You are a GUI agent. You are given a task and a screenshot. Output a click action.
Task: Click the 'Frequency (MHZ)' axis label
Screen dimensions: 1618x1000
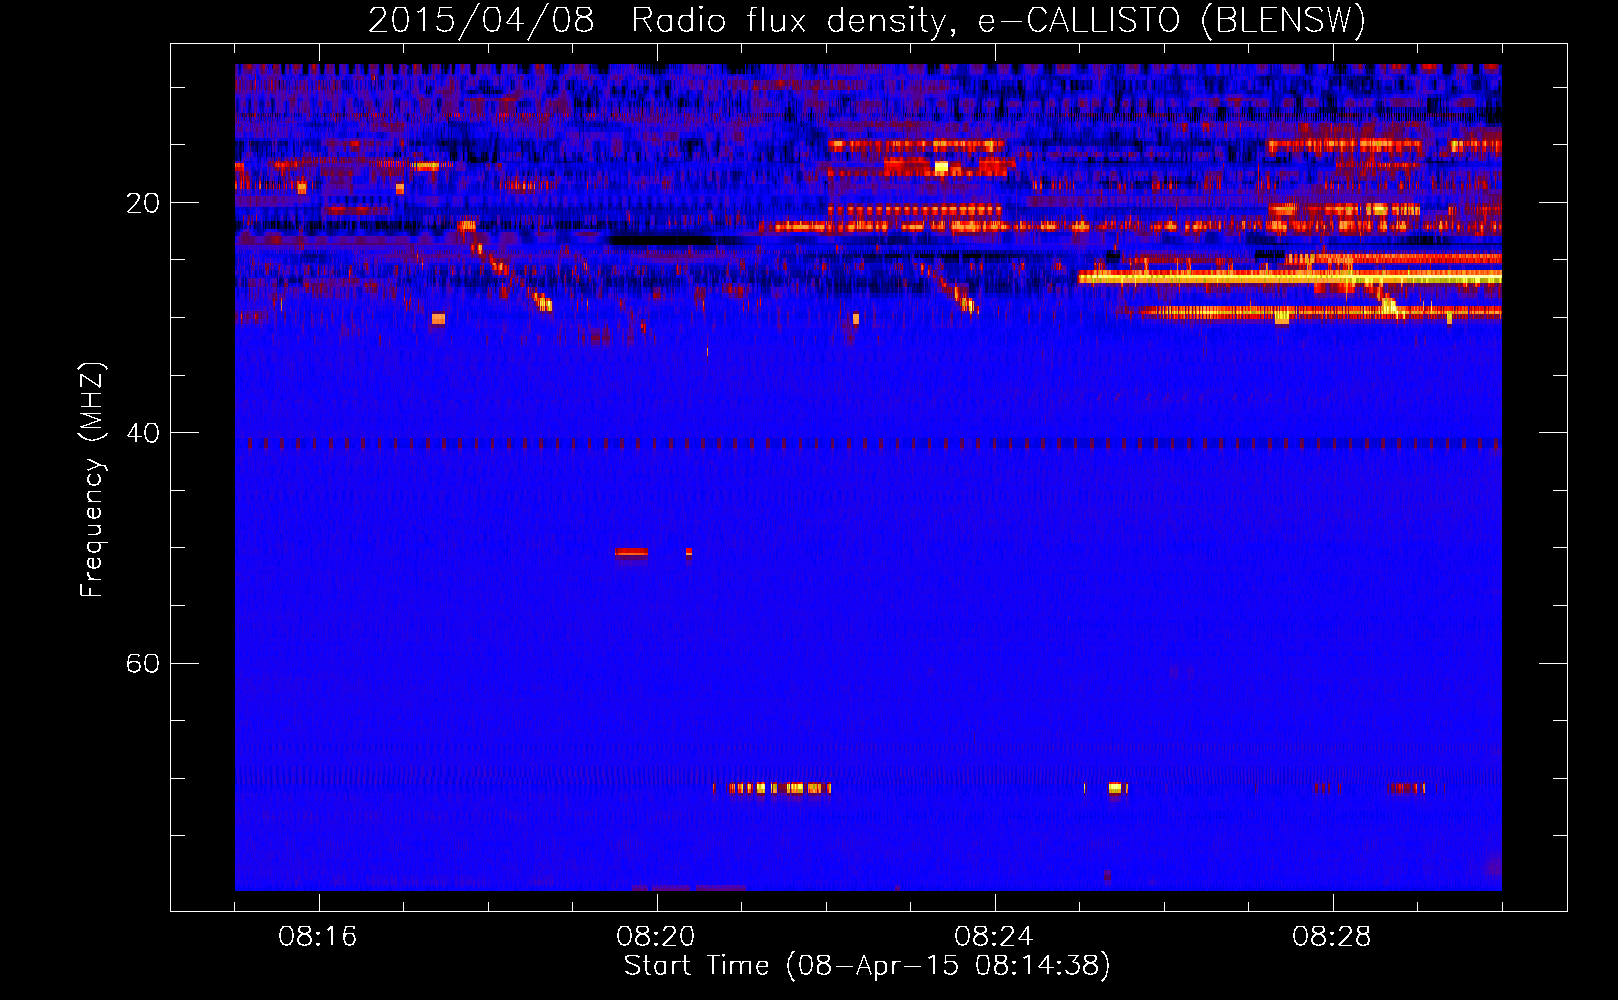click(x=92, y=480)
